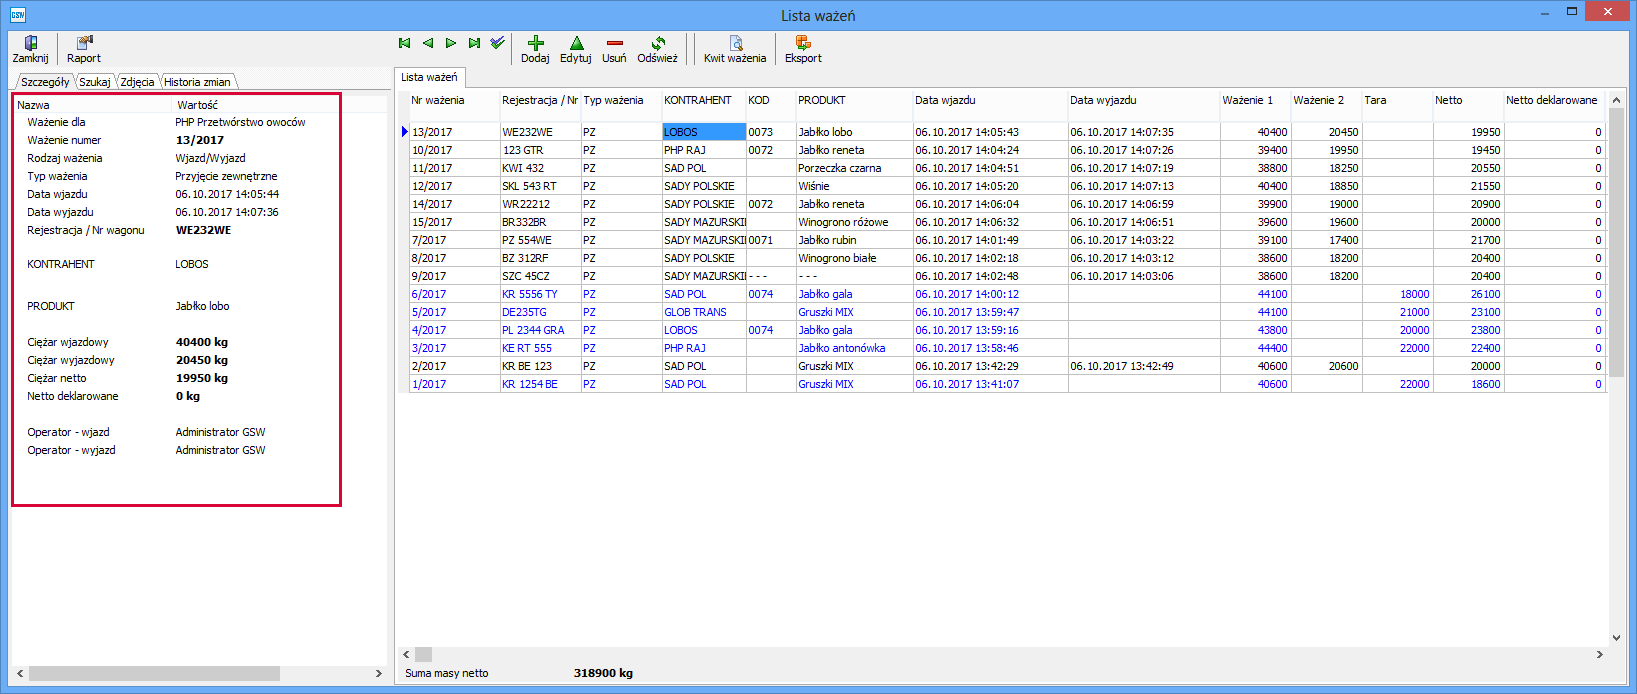
Task: Click the blue double-checkmark icon
Action: tap(497, 43)
